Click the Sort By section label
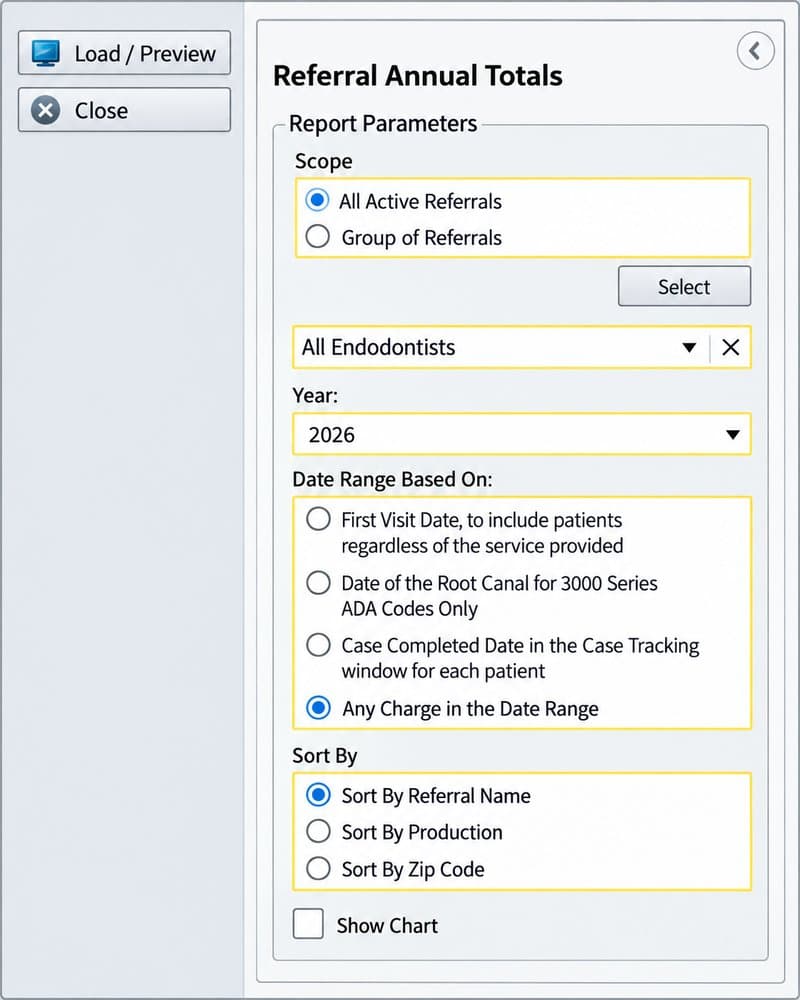This screenshot has height=1000, width=800. pos(325,756)
